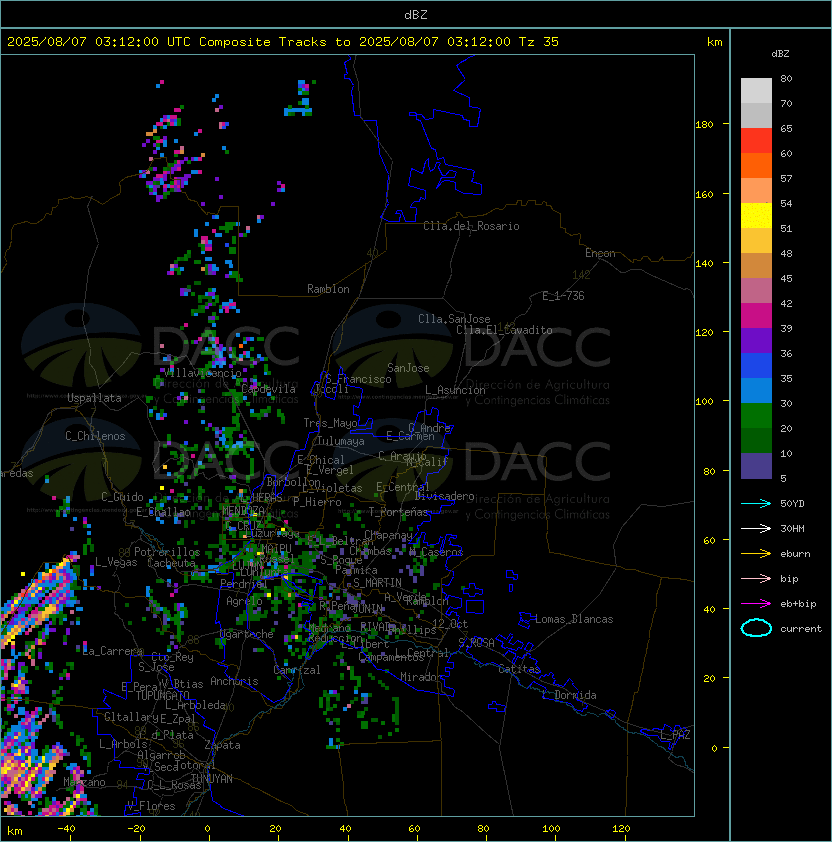Click the dBZ title at the top

[416, 14]
